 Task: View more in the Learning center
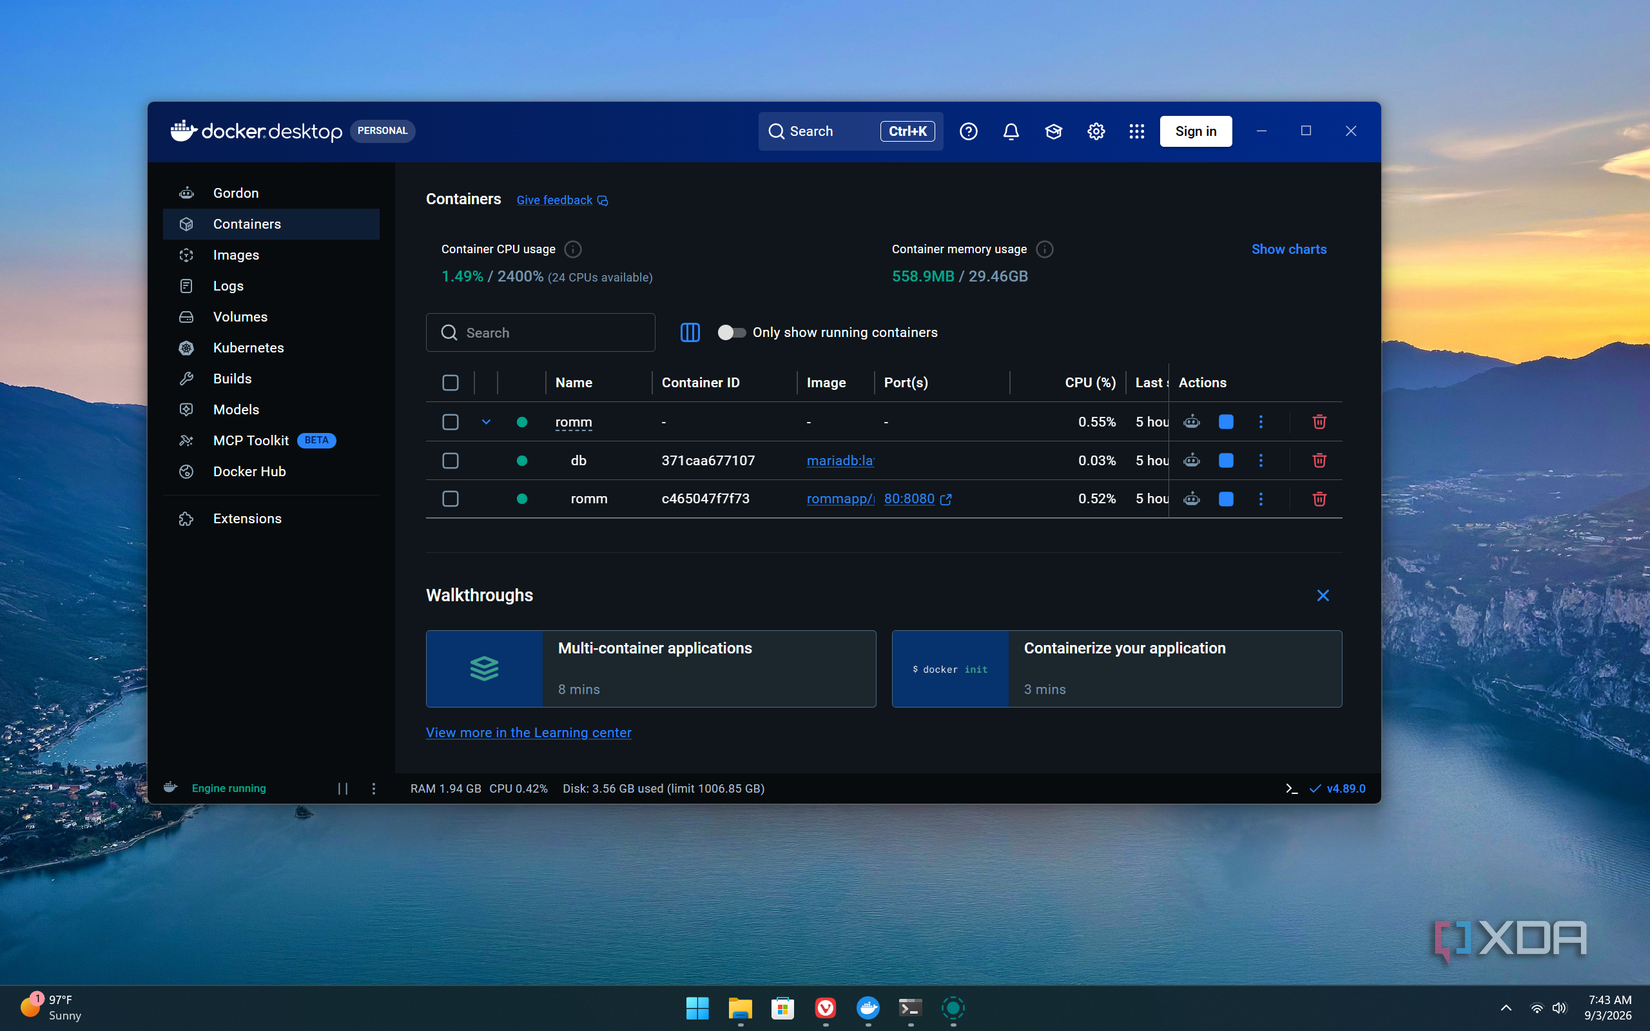click(x=528, y=733)
